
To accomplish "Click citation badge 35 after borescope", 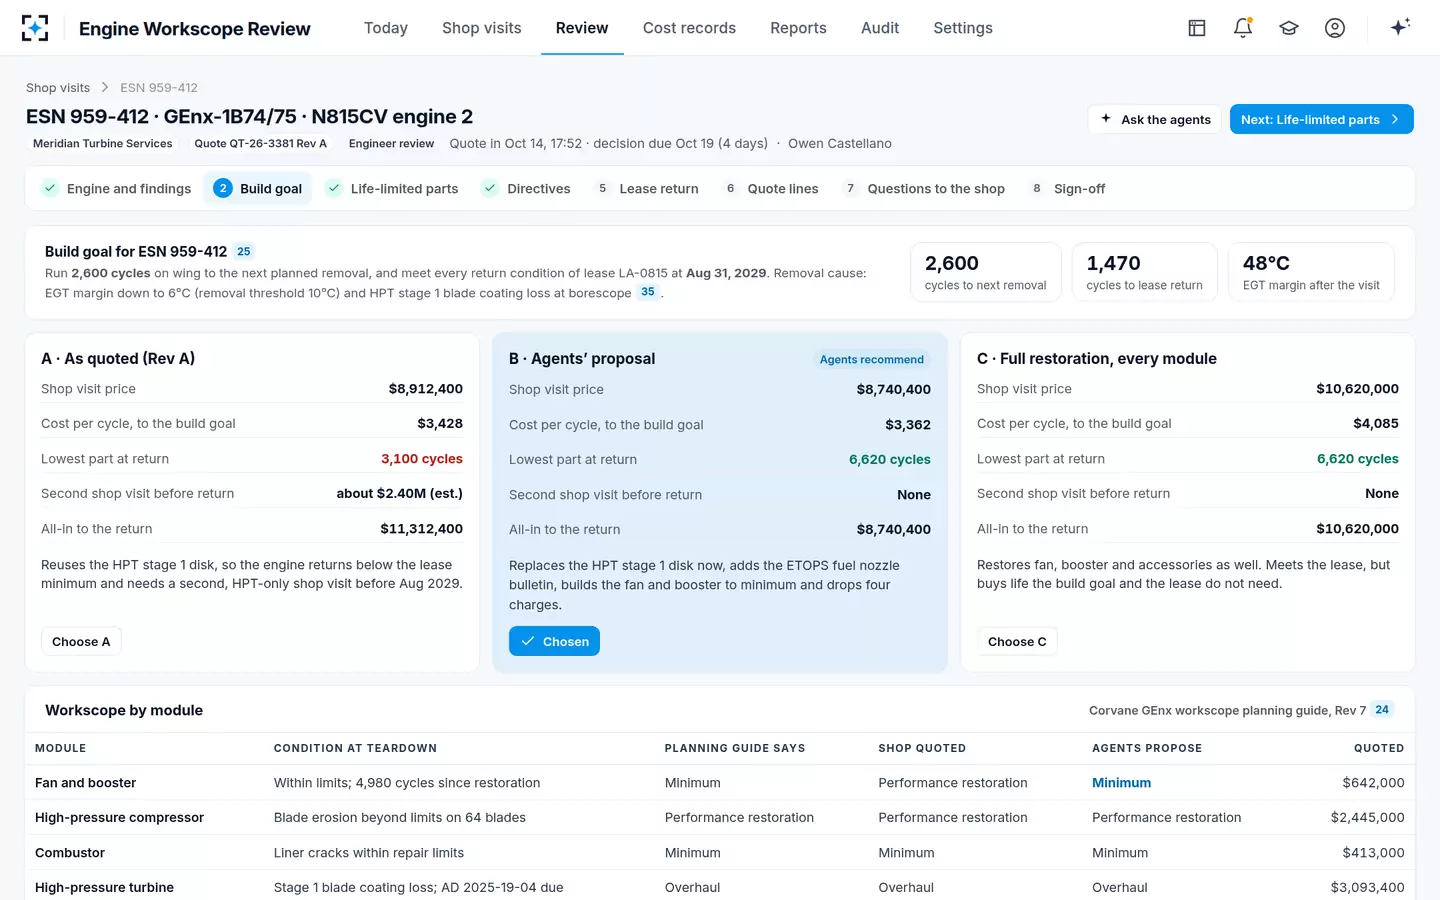I will click(x=648, y=292).
